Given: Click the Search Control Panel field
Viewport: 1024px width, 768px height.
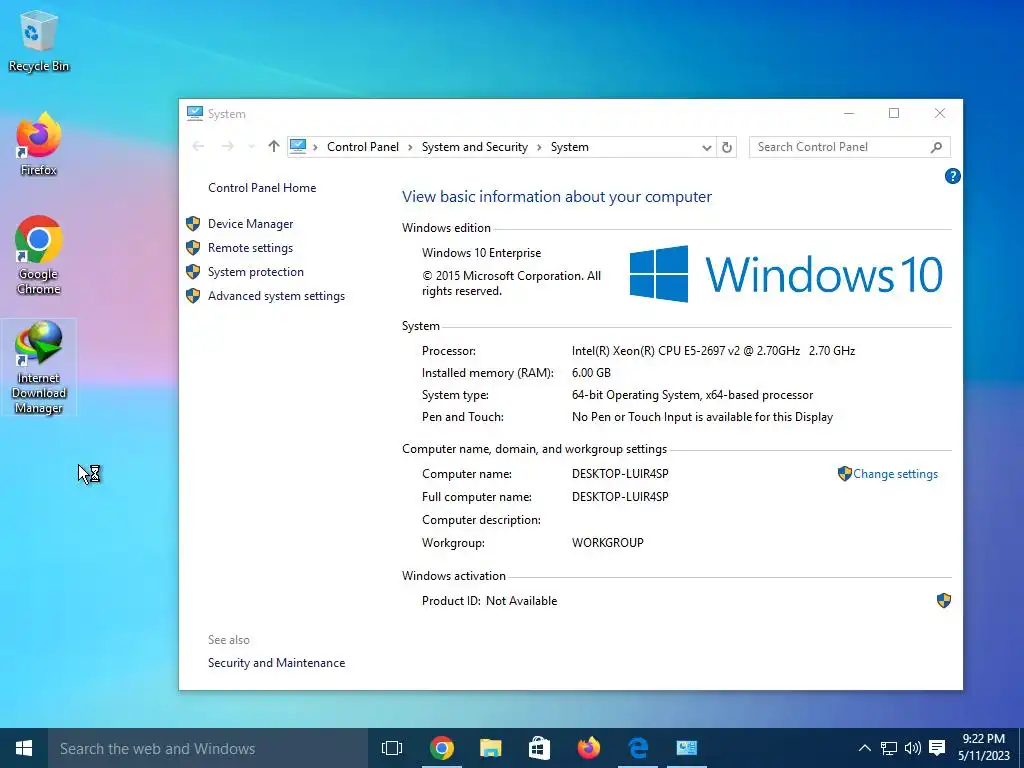Looking at the screenshot, I should click(849, 147).
